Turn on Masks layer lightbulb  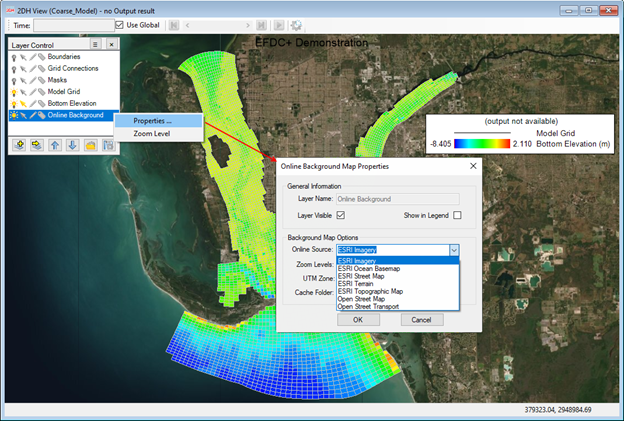tap(14, 80)
